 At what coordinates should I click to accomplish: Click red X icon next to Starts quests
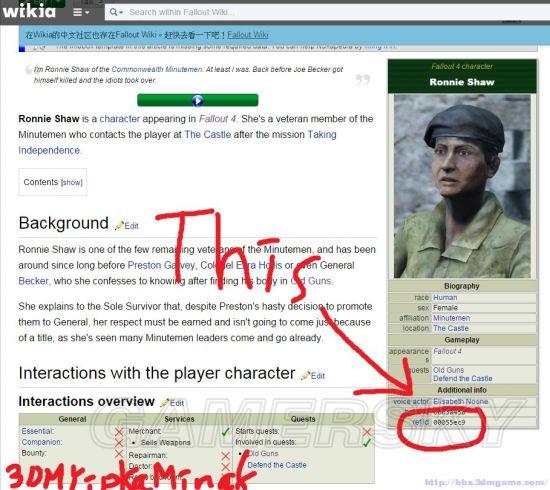pyautogui.click(x=367, y=432)
